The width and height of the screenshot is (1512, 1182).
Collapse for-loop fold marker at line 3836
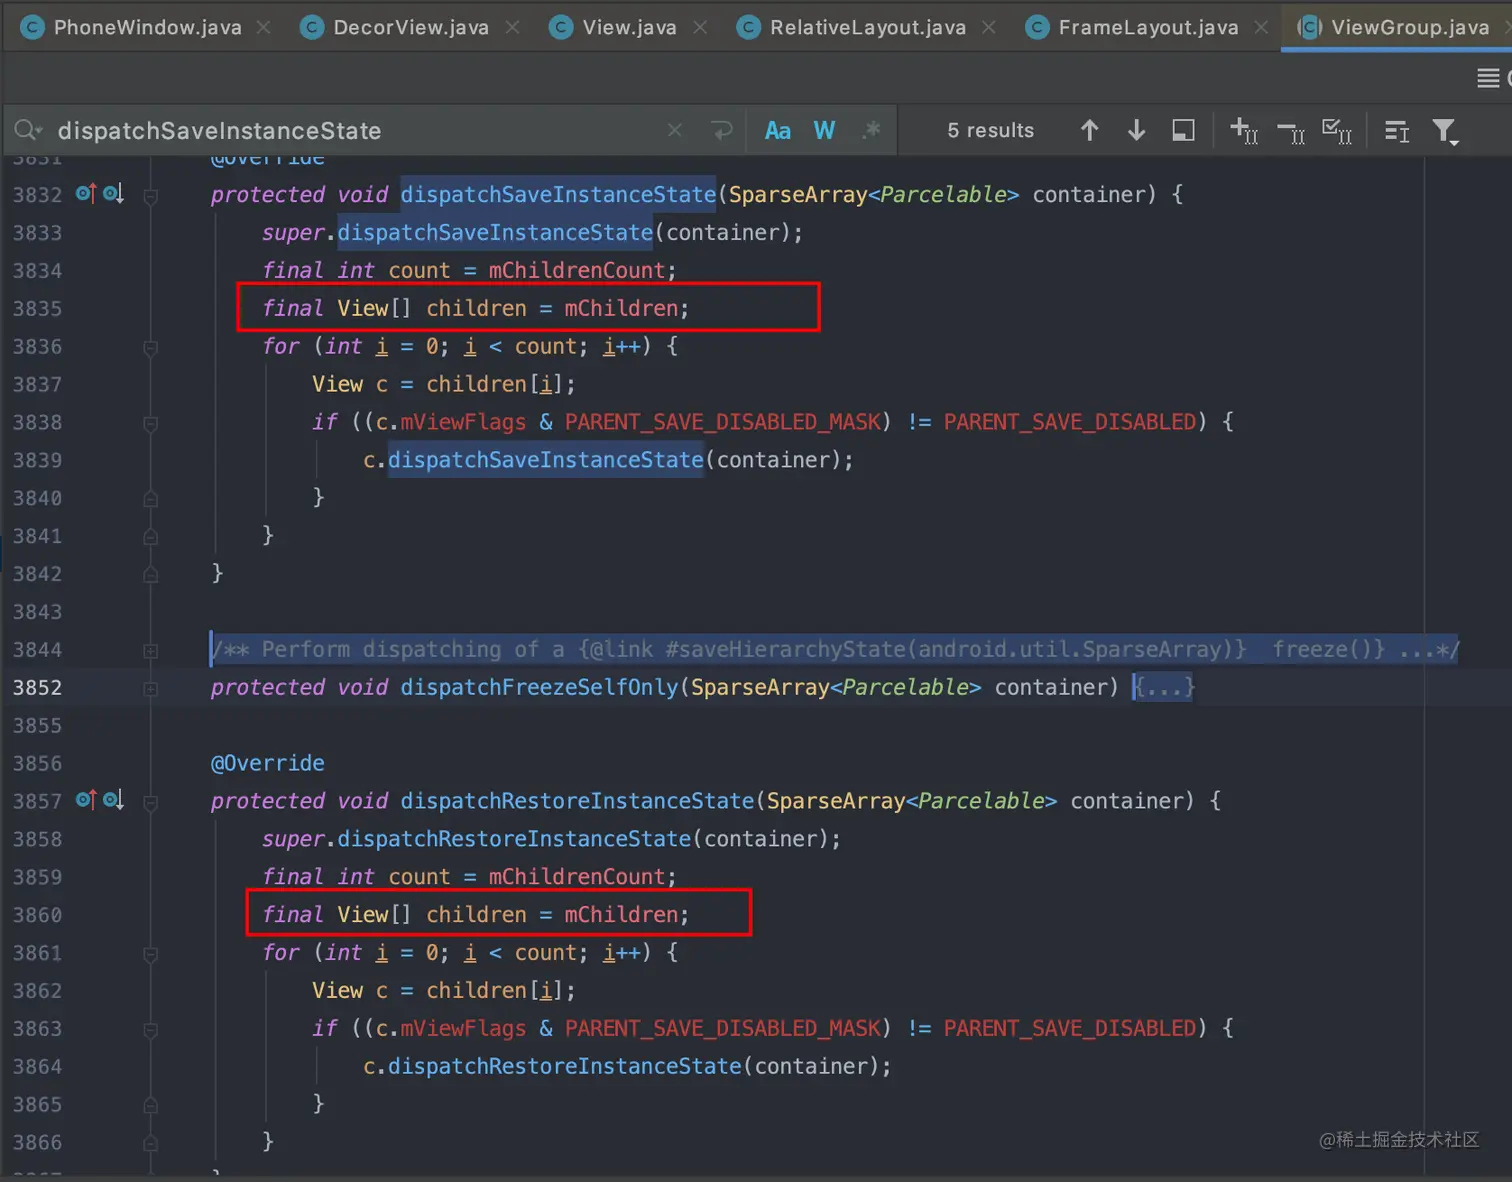click(150, 348)
